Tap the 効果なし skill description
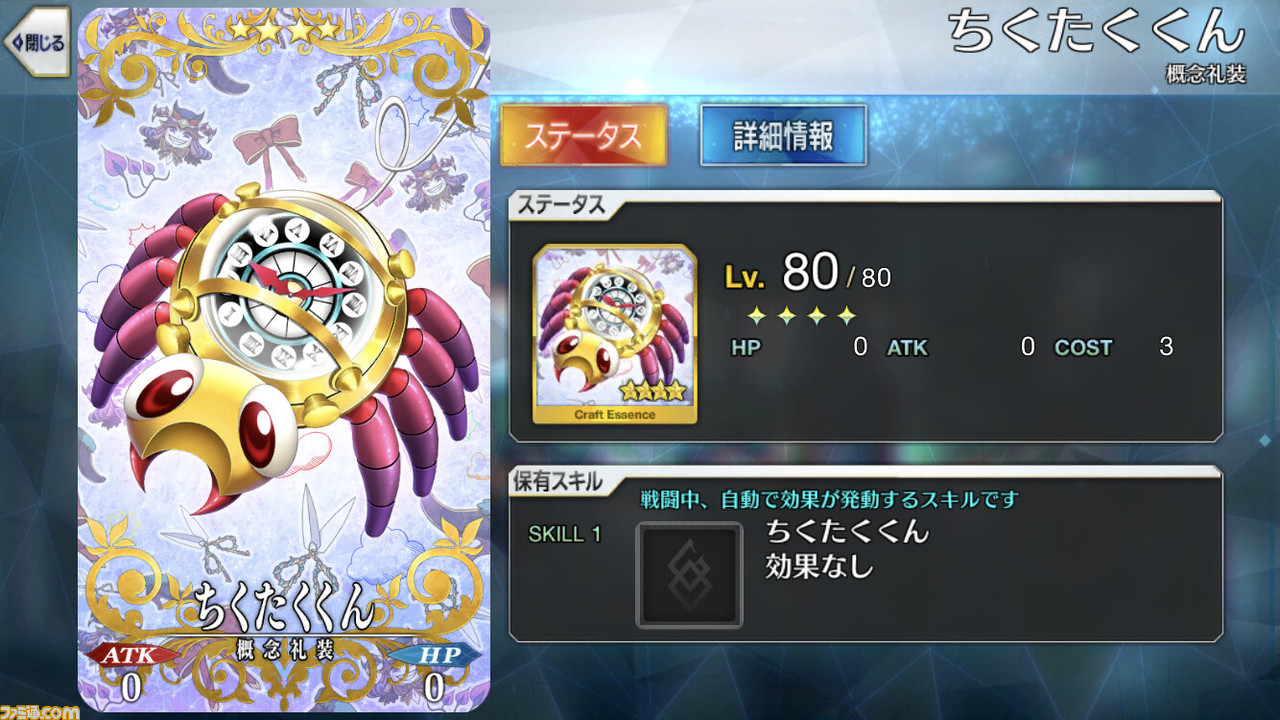 coord(819,567)
